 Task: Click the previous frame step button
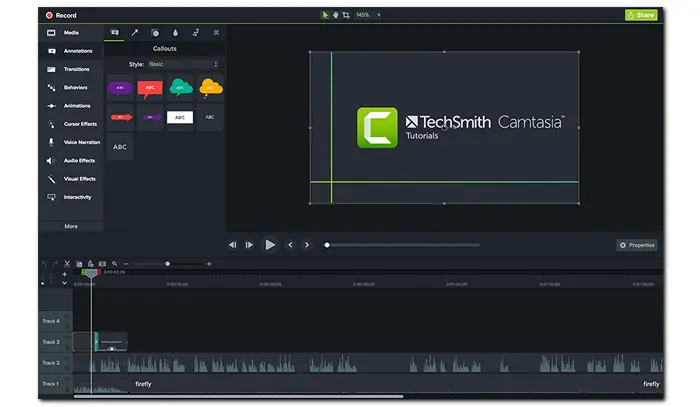pos(233,245)
